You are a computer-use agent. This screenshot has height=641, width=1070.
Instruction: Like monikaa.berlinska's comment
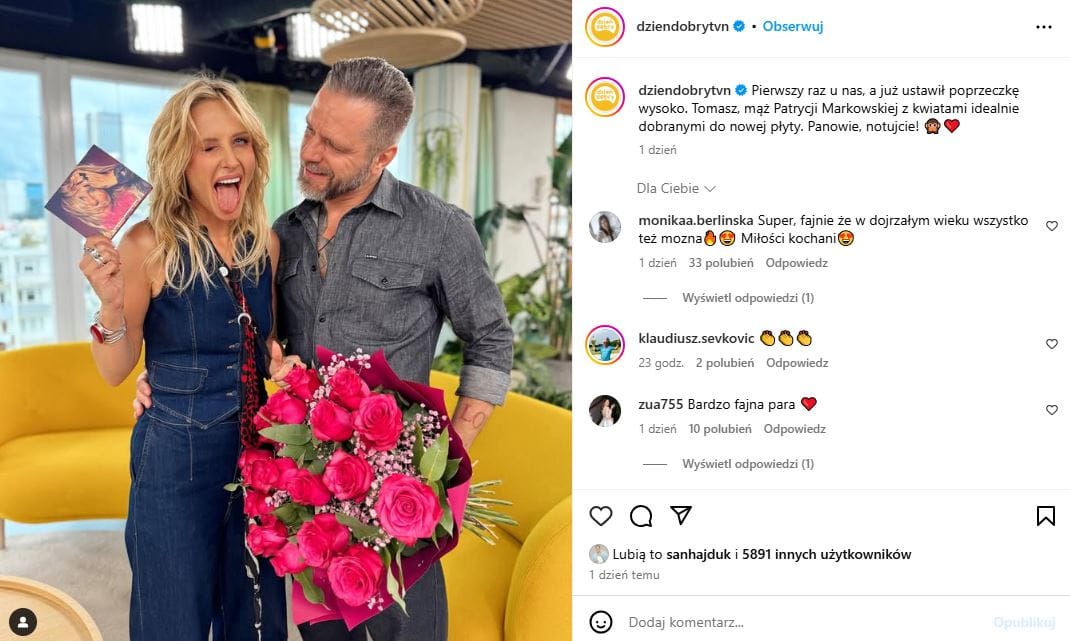click(1052, 226)
